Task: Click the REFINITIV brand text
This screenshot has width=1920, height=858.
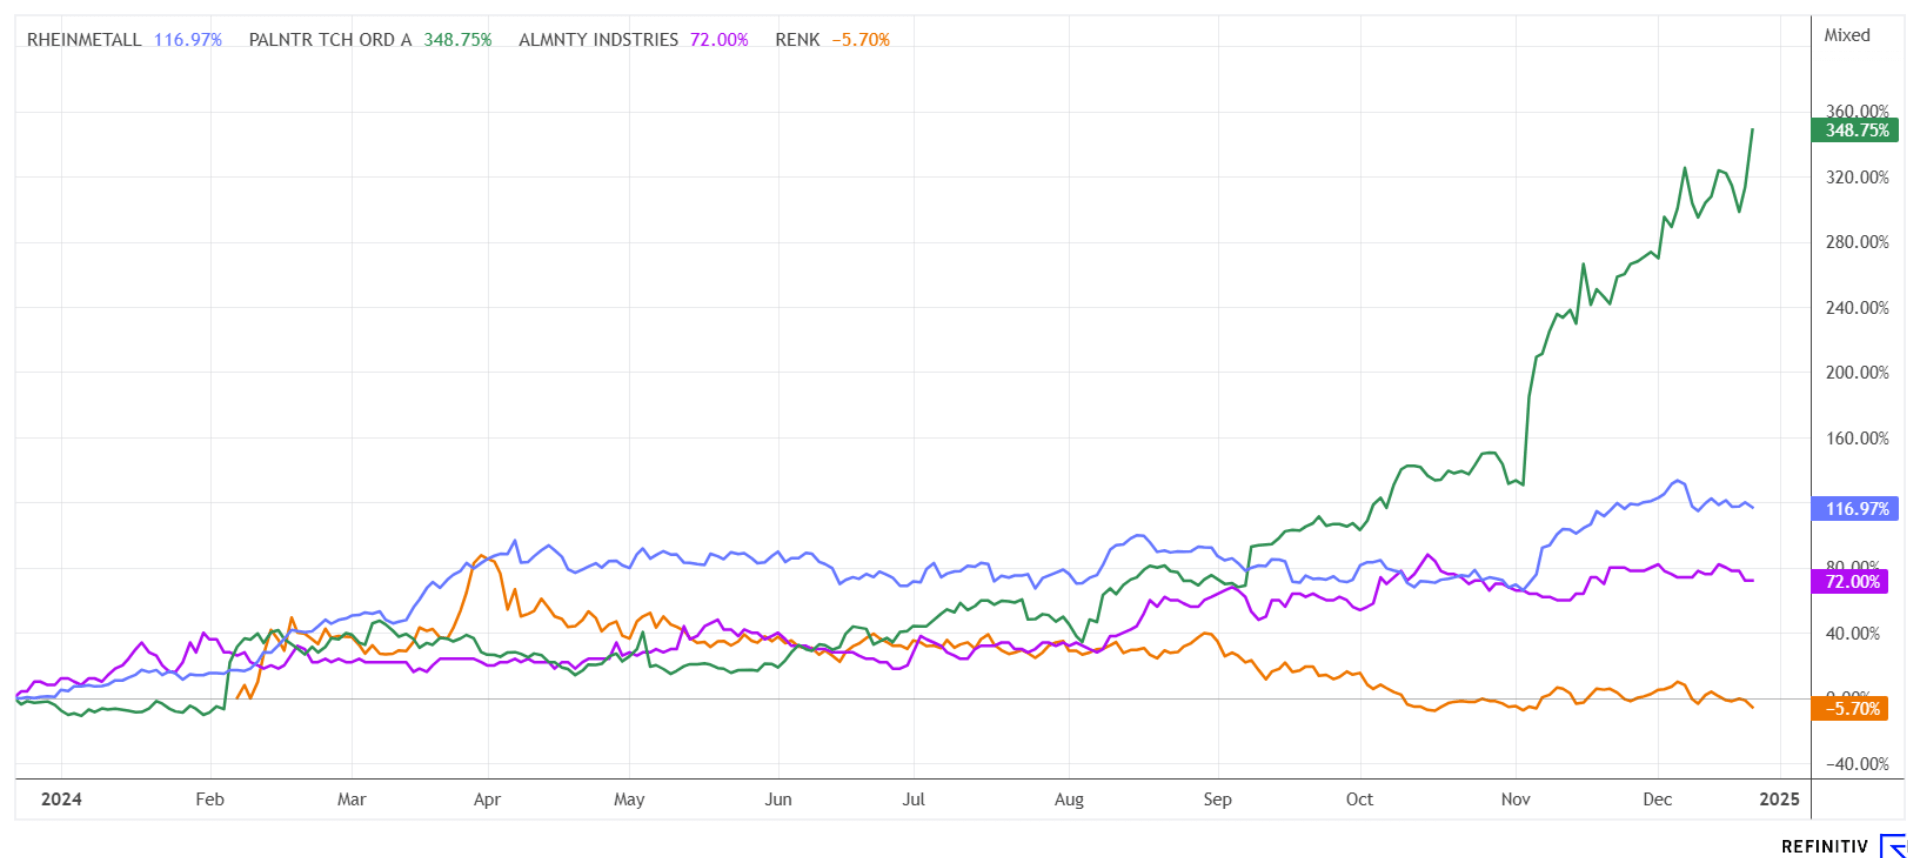Action: 1824,847
